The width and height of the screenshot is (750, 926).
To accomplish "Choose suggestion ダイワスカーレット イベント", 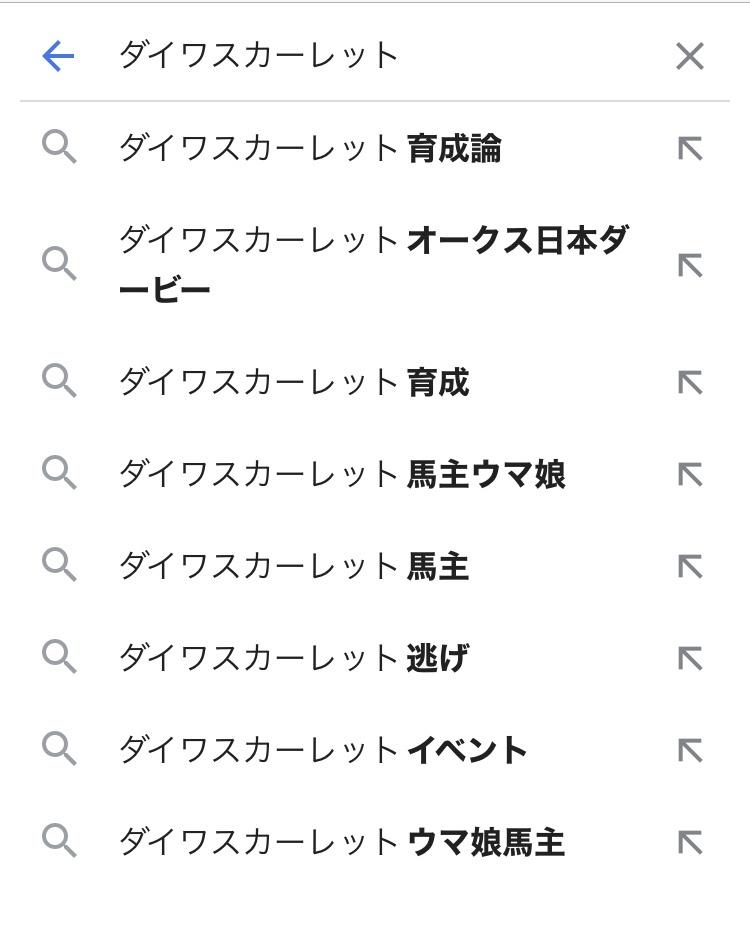I will point(322,750).
